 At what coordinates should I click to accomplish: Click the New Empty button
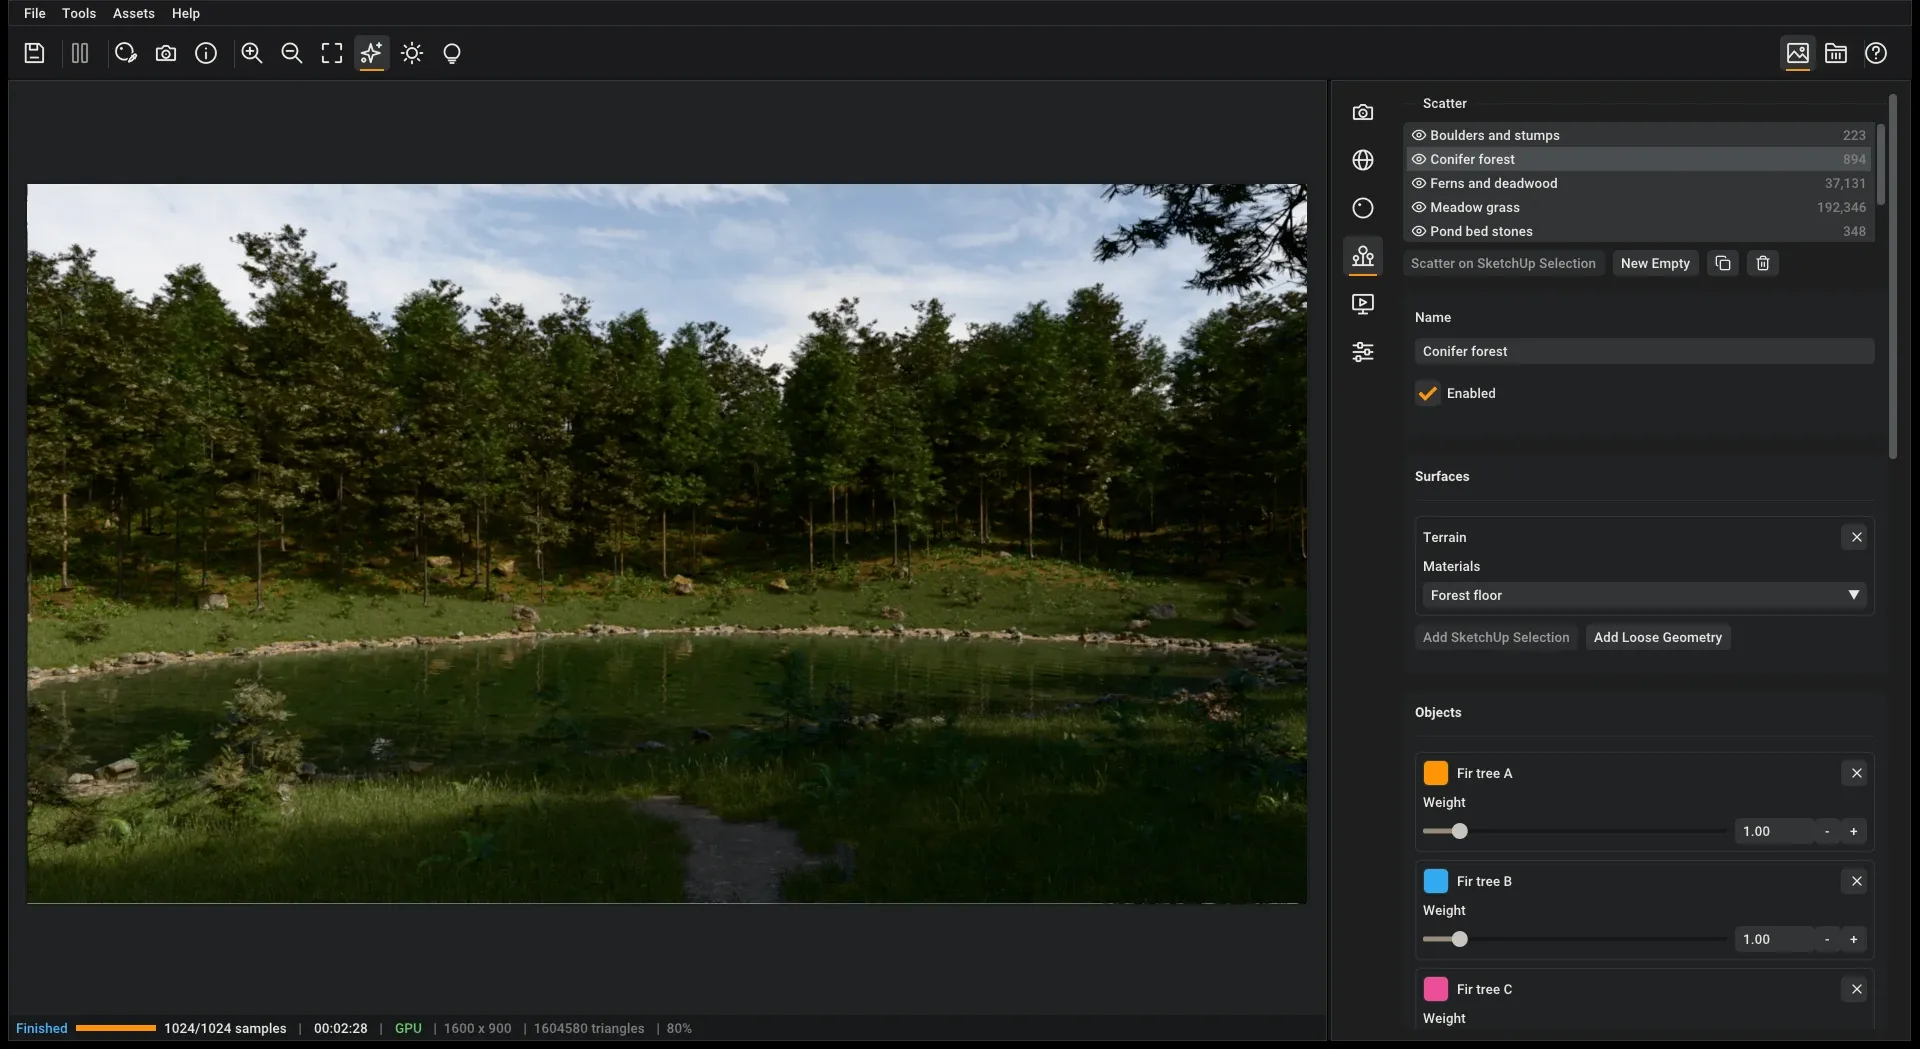(x=1655, y=263)
